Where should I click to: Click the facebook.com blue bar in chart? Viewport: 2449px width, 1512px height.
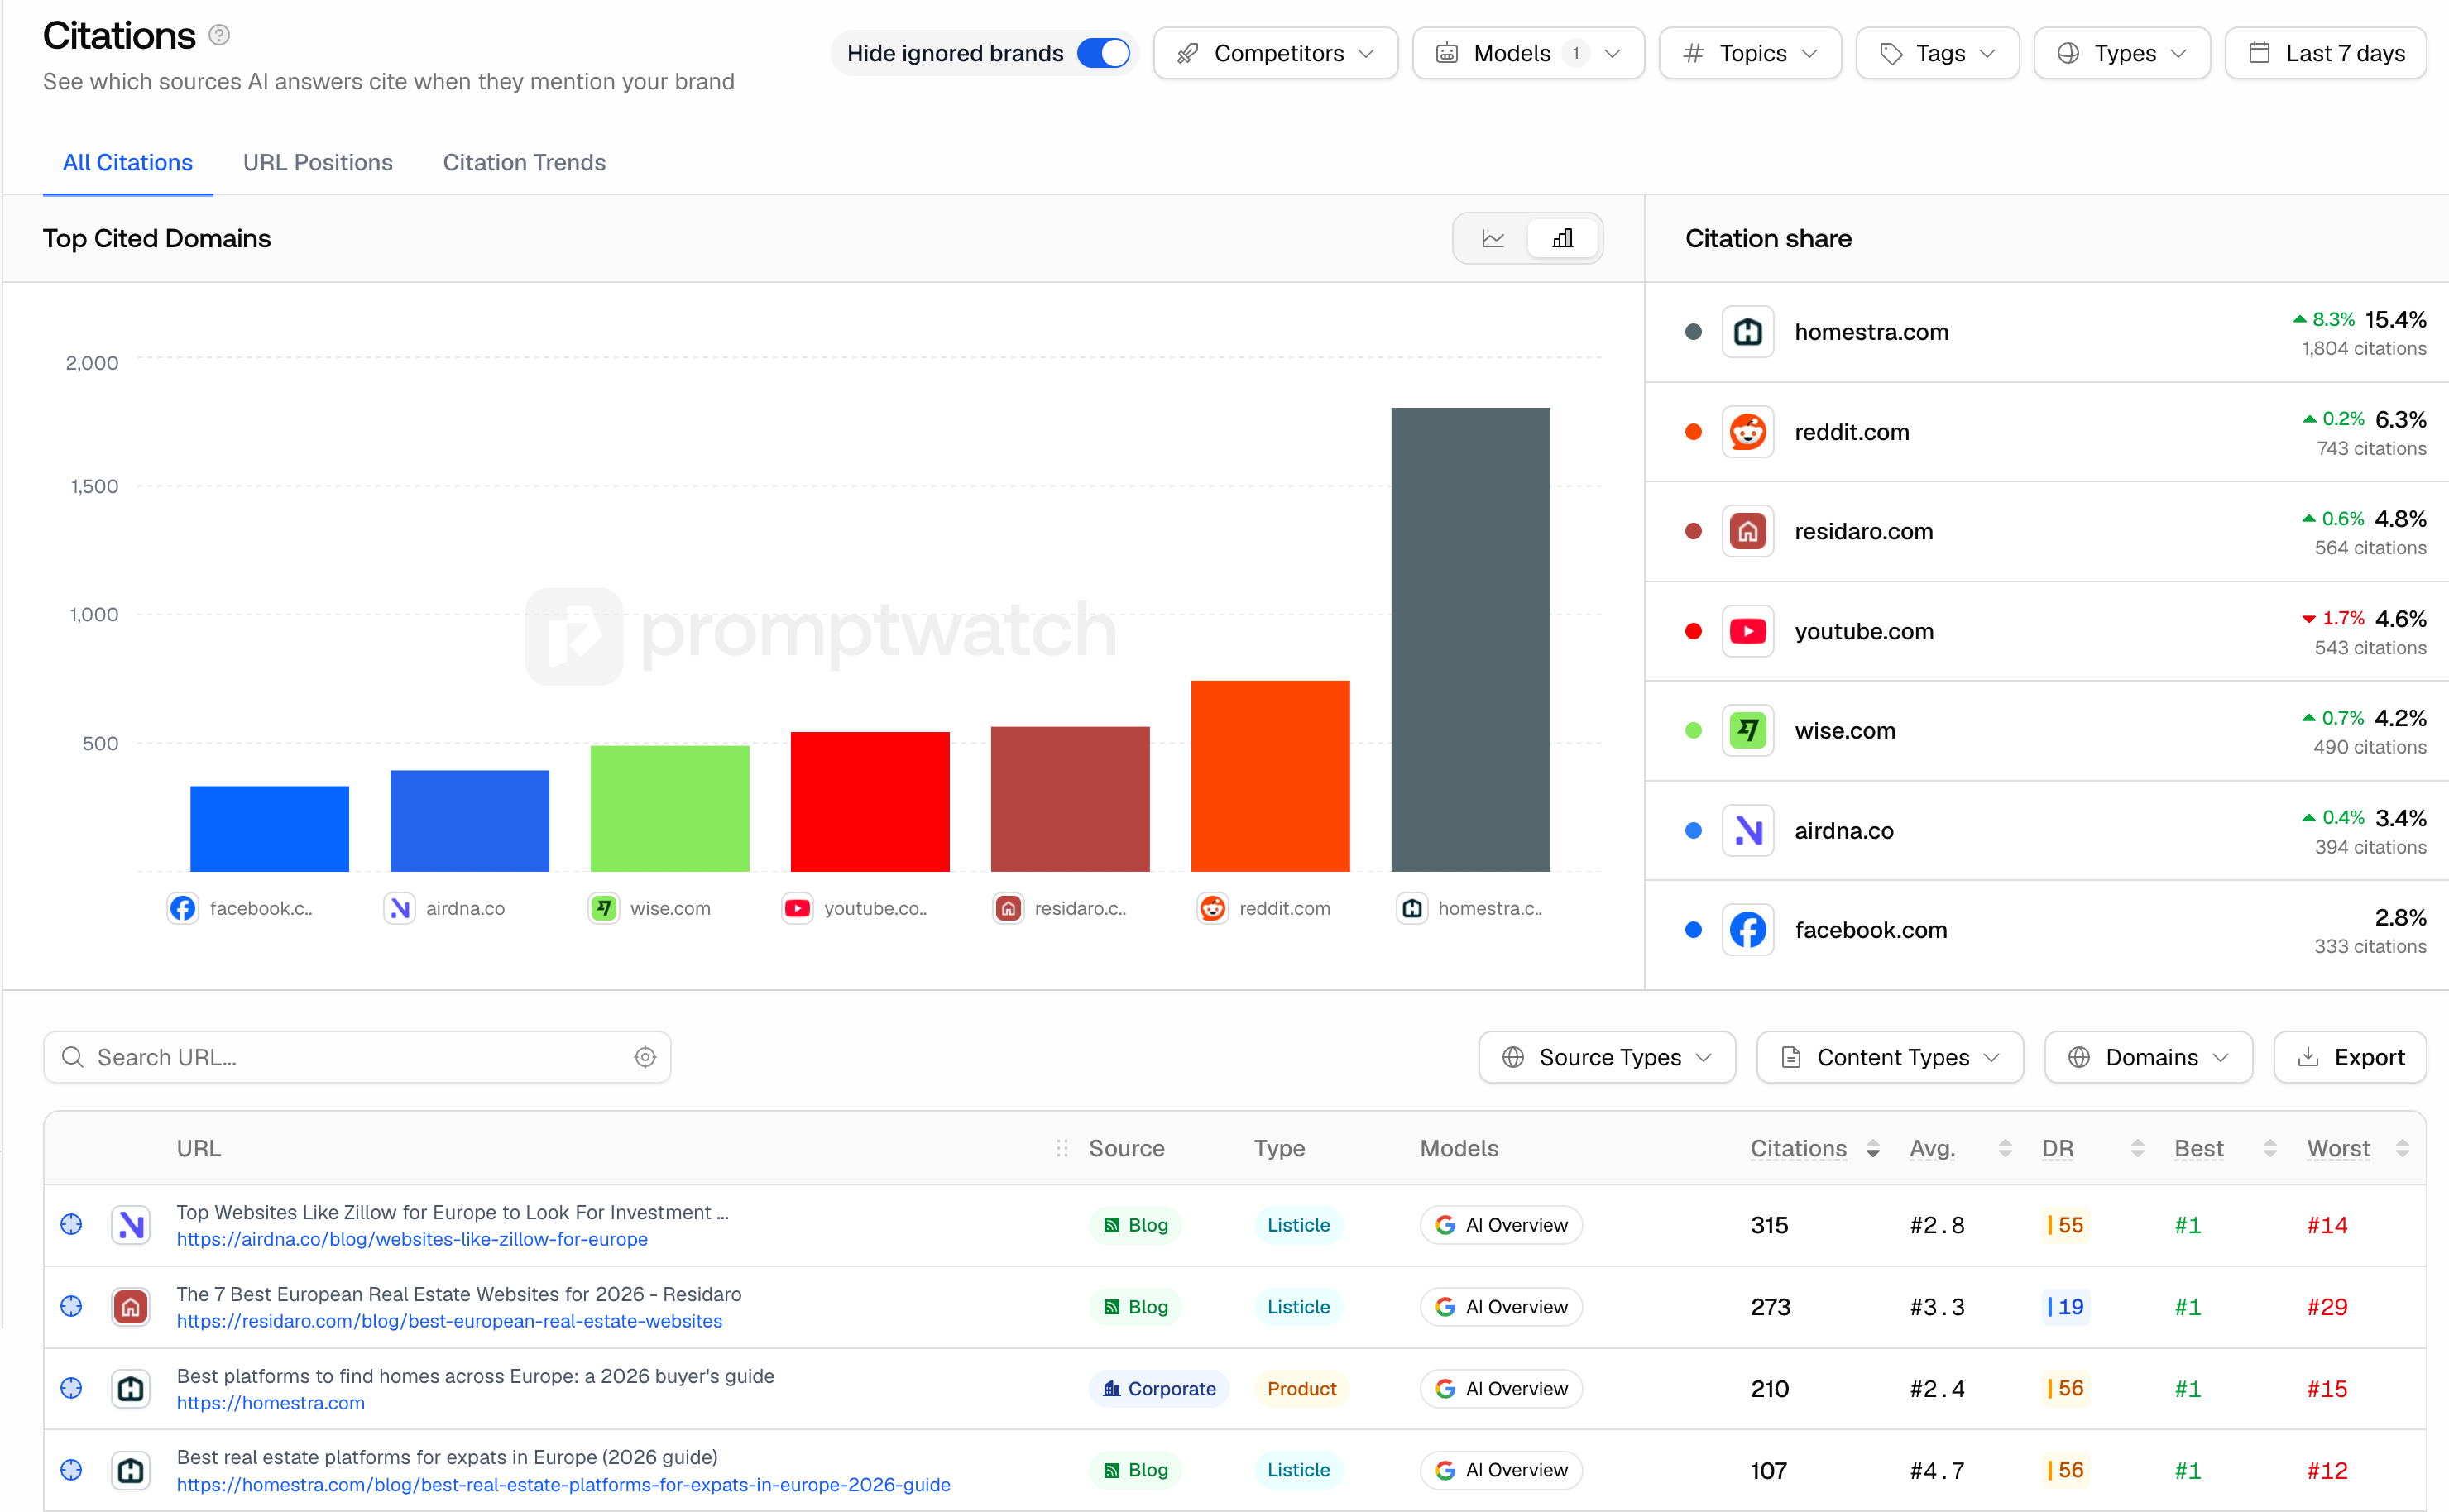[x=270, y=829]
